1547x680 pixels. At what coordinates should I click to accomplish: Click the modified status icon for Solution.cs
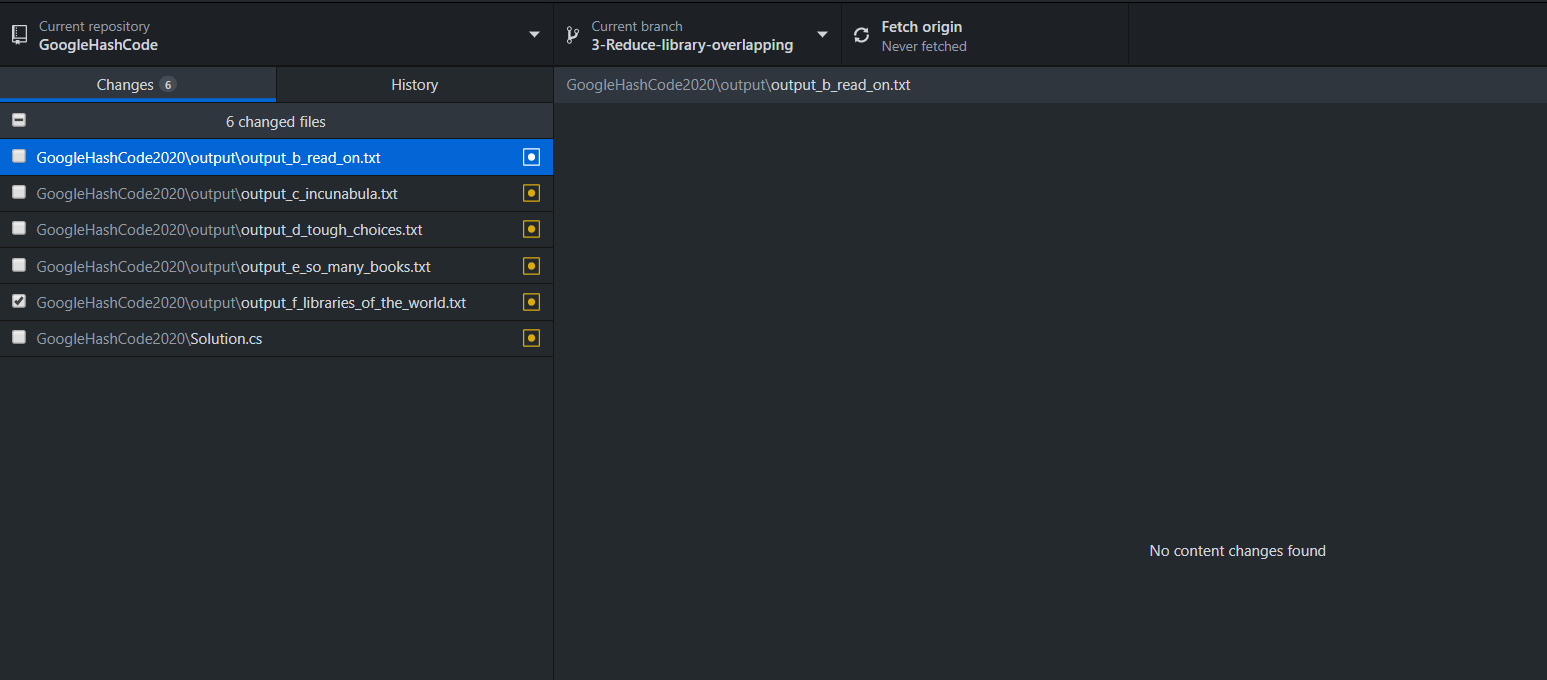point(531,338)
